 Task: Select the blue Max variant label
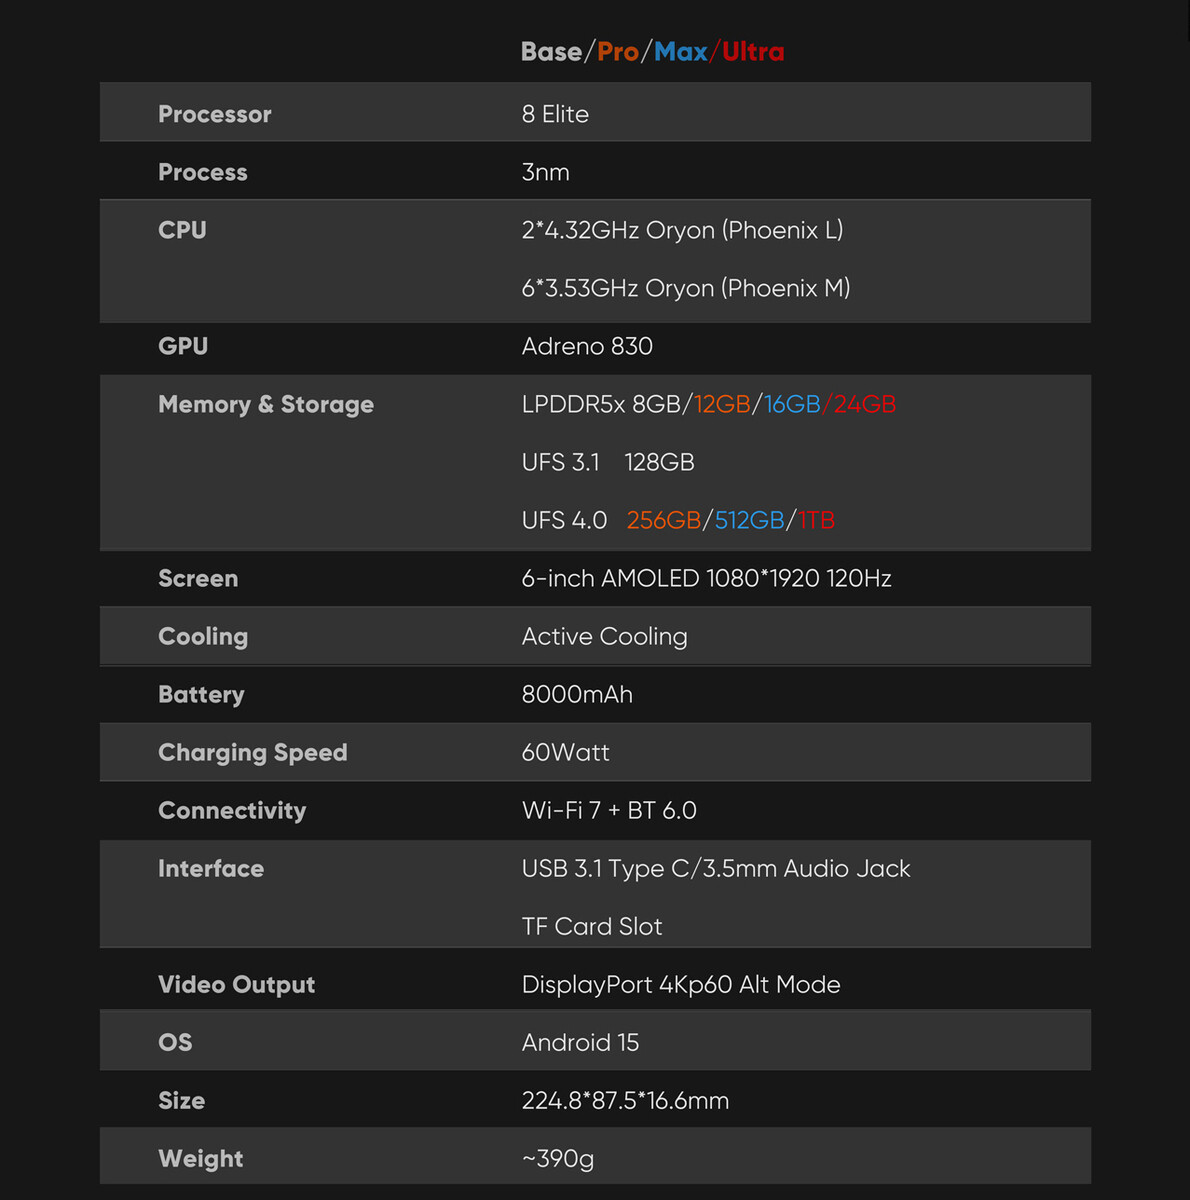(681, 52)
